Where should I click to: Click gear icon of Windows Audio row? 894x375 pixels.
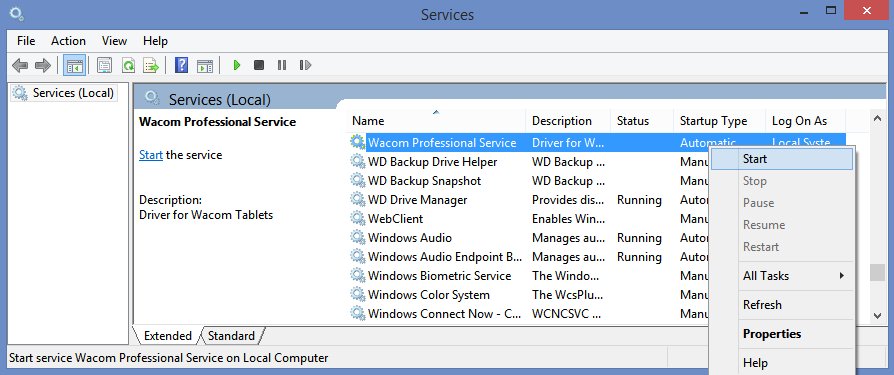tap(357, 238)
